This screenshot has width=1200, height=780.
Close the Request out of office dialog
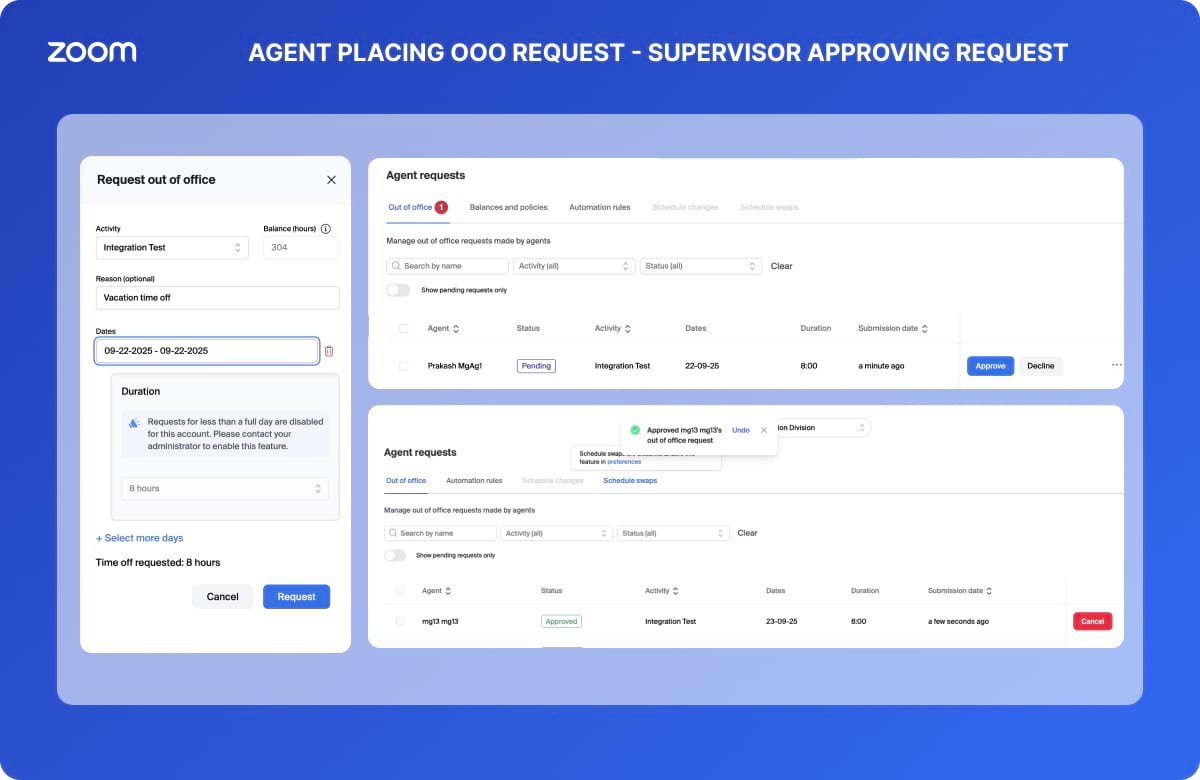pos(331,180)
